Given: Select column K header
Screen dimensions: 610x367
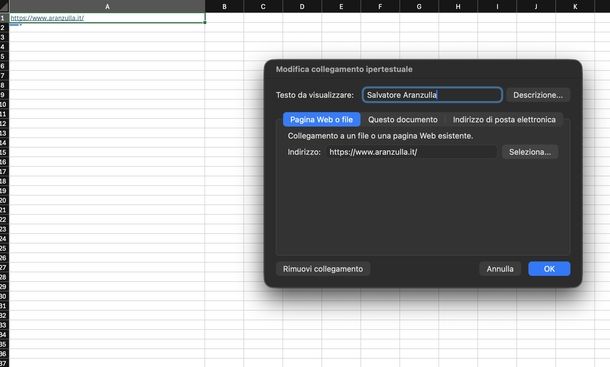Looking at the screenshot, I should [x=575, y=6].
